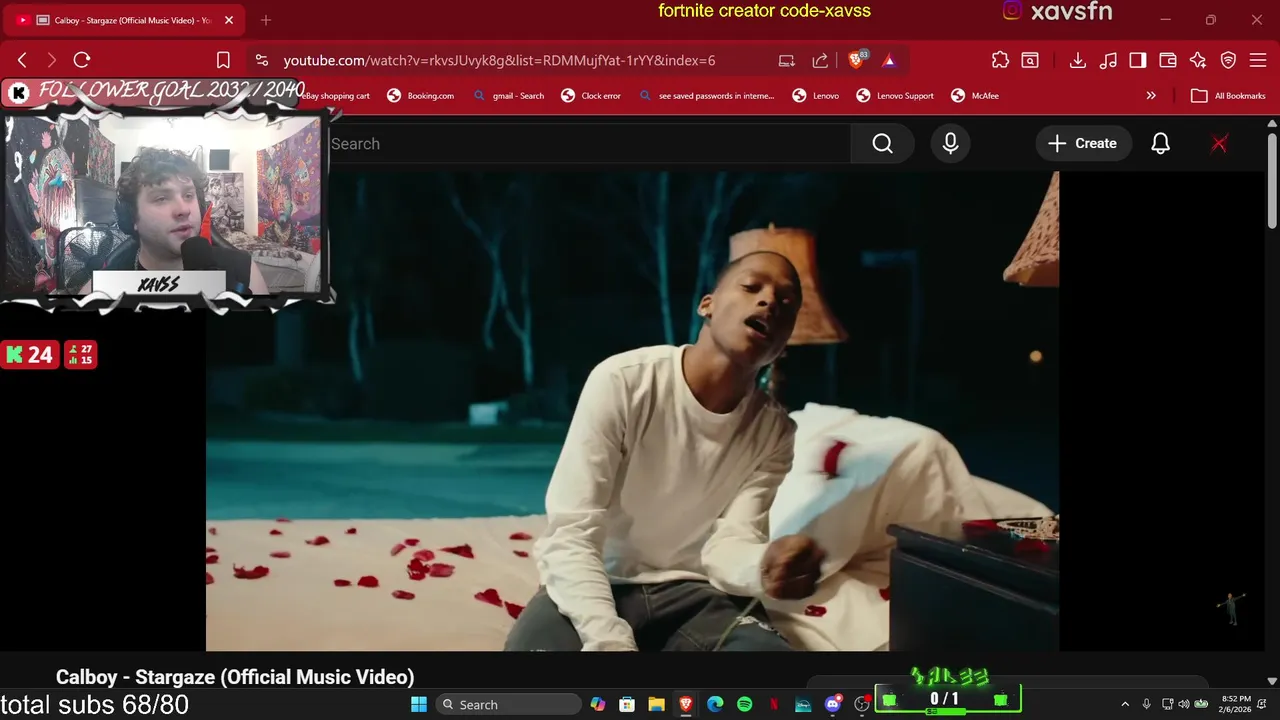This screenshot has width=1280, height=720.
Task: Open Microsoft Store from the taskbar
Action: (x=627, y=704)
